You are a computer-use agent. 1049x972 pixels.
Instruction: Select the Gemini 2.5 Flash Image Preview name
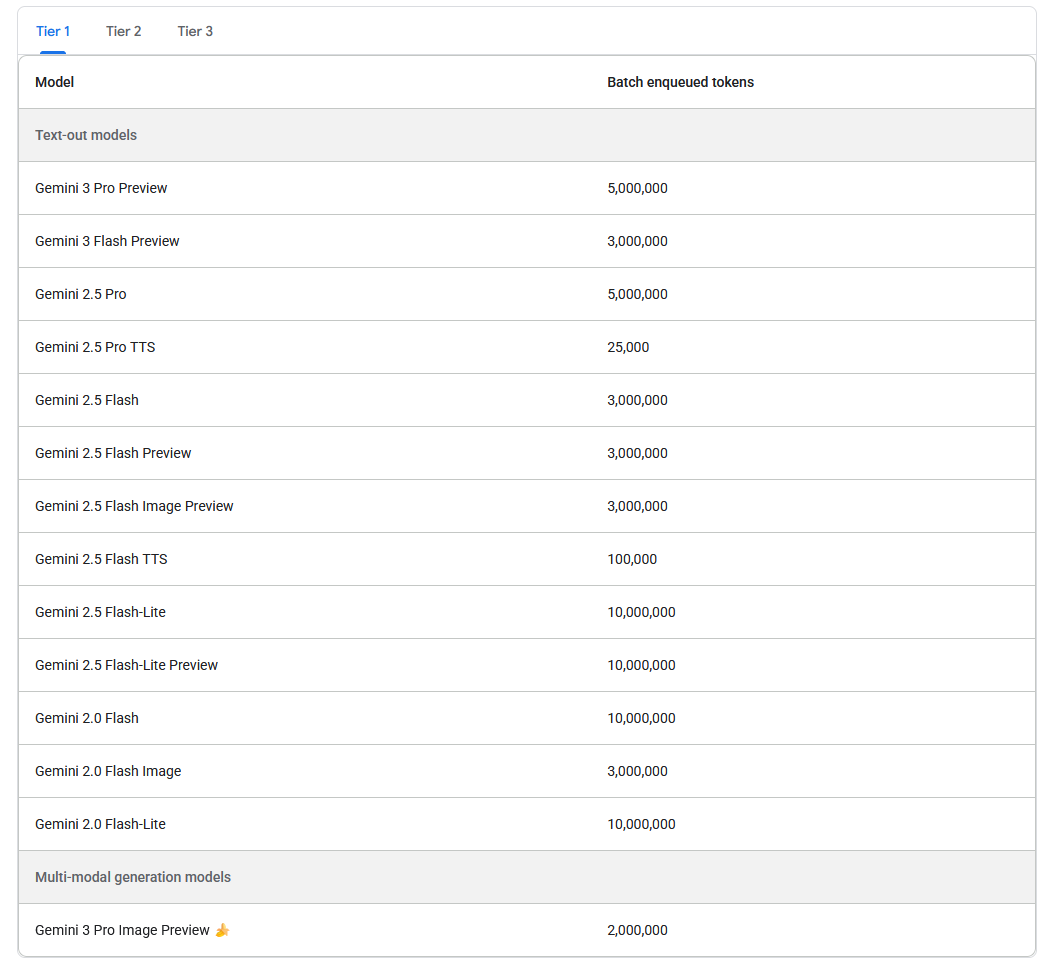[134, 506]
